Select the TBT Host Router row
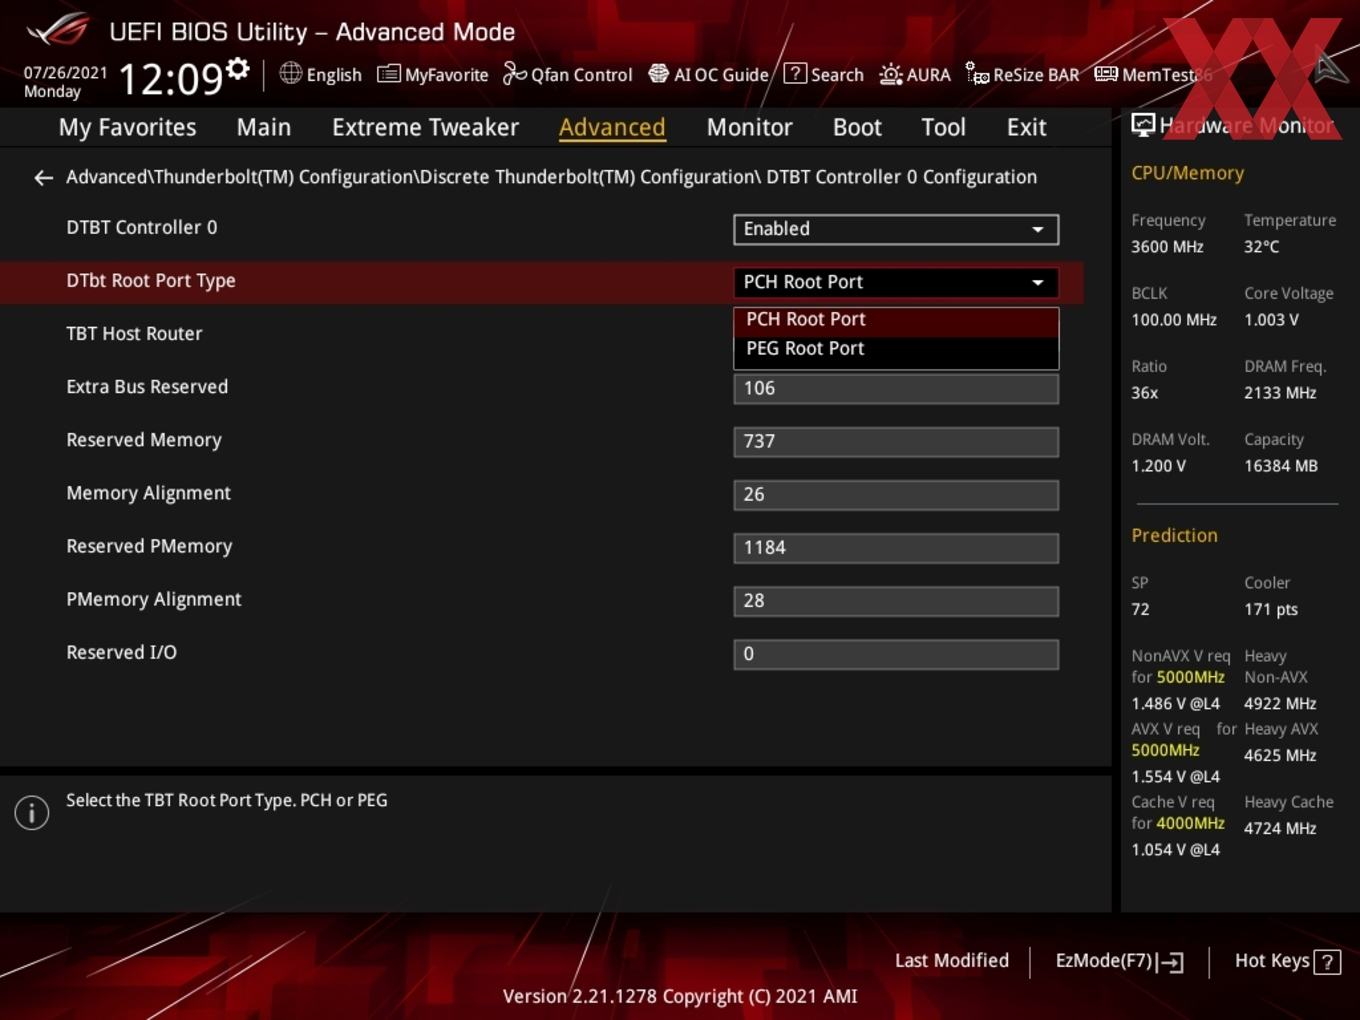 [x=134, y=334]
